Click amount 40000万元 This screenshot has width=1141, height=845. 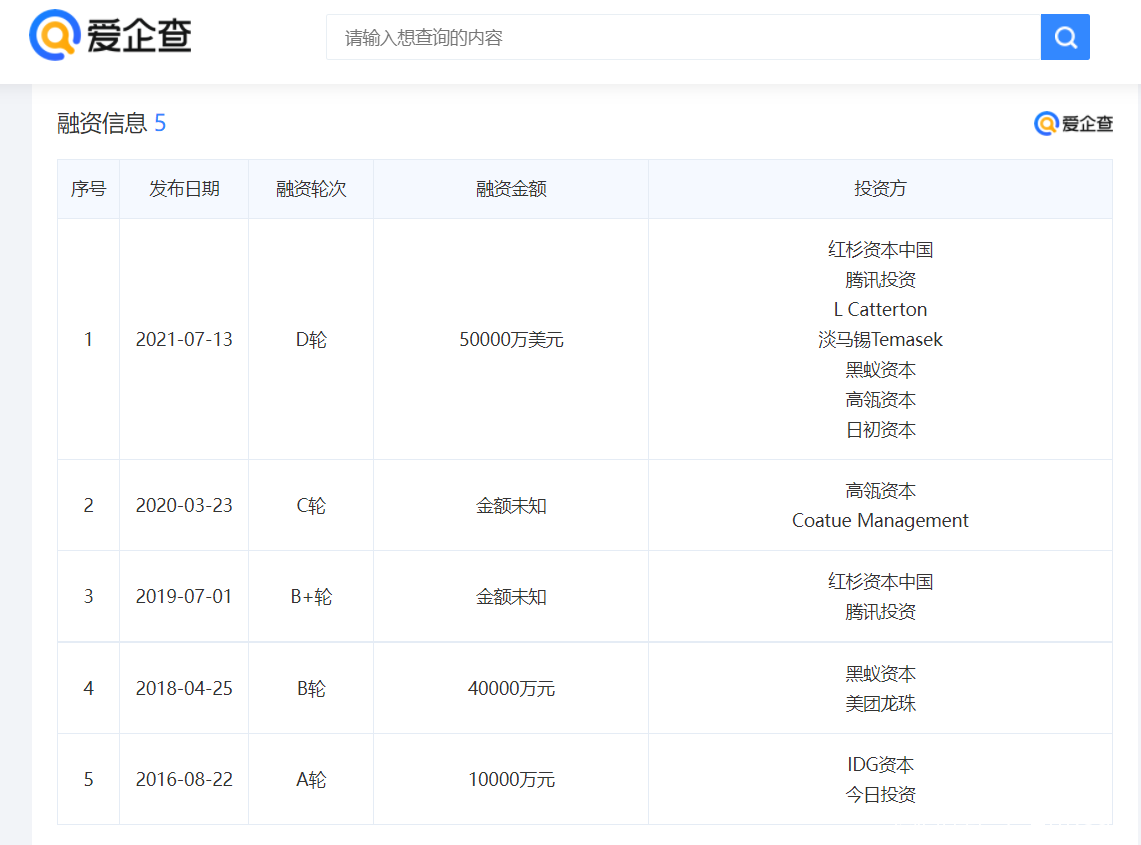[511, 688]
